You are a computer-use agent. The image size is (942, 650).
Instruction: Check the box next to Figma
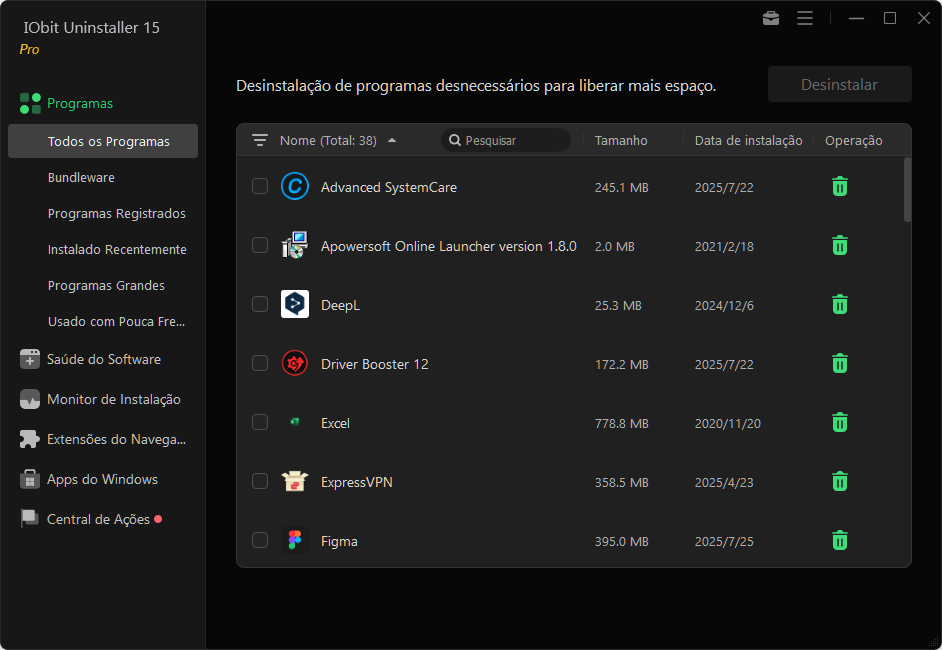[x=260, y=541]
